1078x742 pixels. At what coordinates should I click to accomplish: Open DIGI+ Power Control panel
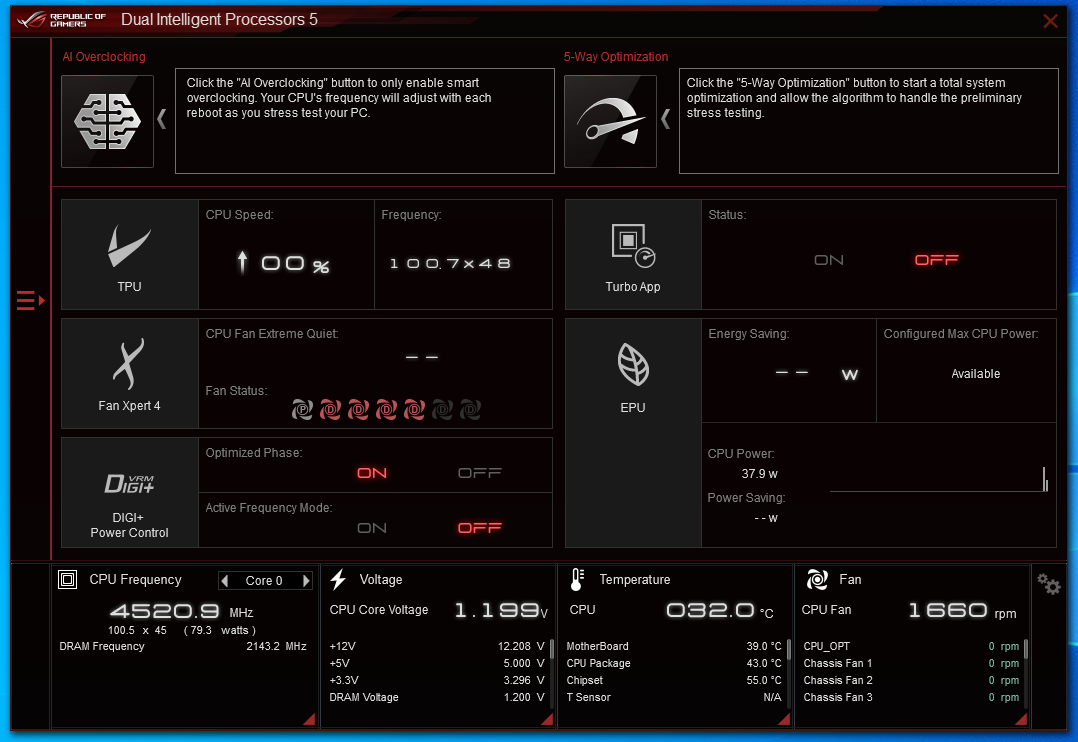coord(129,492)
